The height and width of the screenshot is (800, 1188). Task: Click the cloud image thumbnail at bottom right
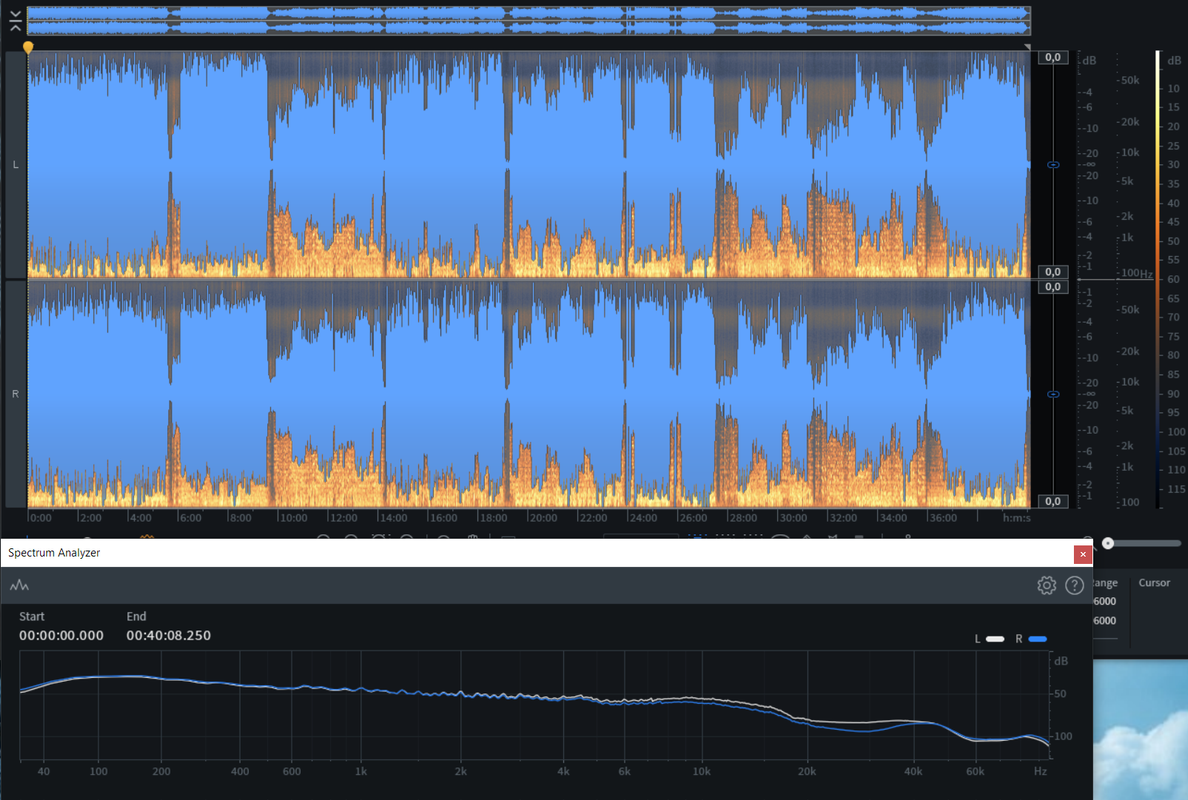[x=1140, y=730]
